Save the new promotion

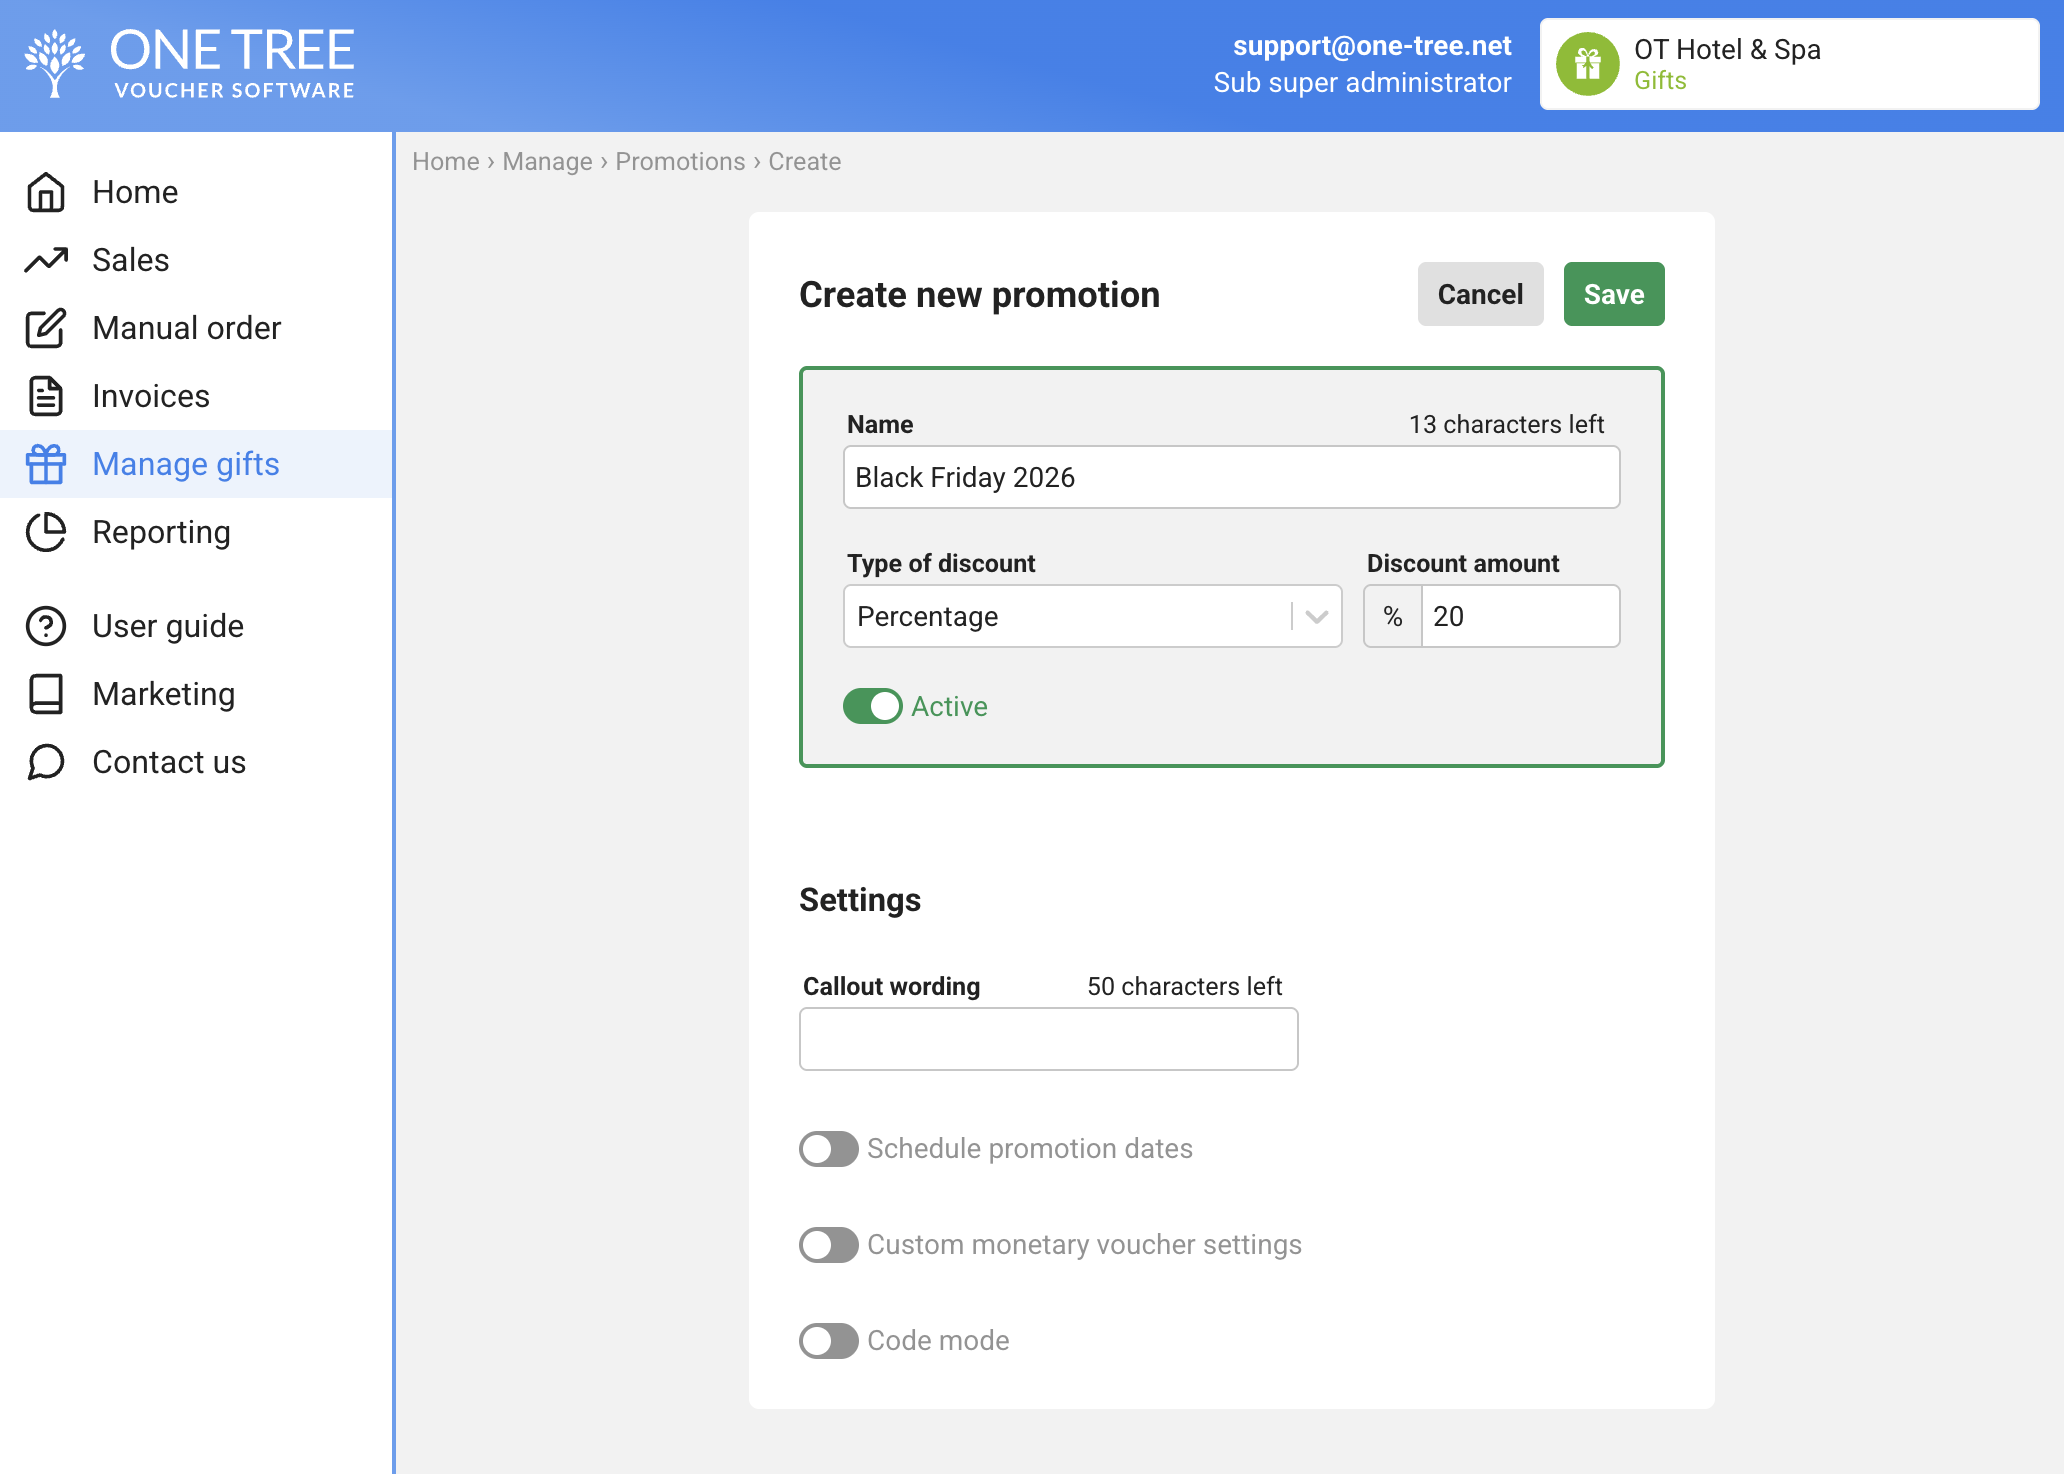1614,294
